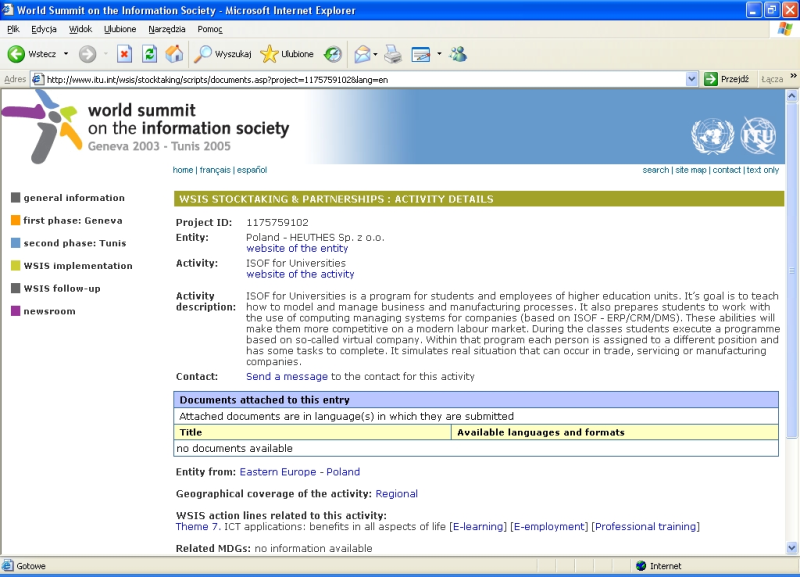The width and height of the screenshot is (800, 577).
Task: Open the Widok menu
Action: click(x=80, y=29)
